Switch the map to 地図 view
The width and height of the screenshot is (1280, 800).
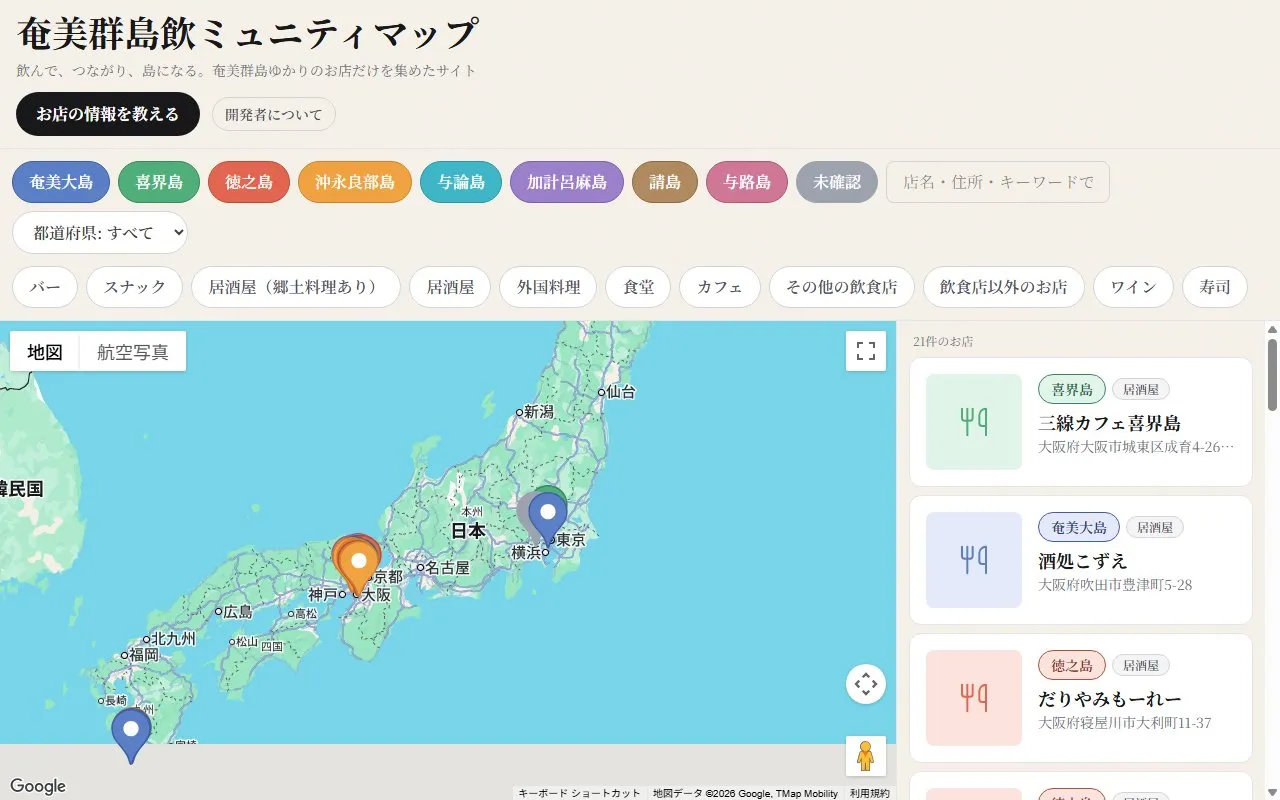pyautogui.click(x=45, y=351)
